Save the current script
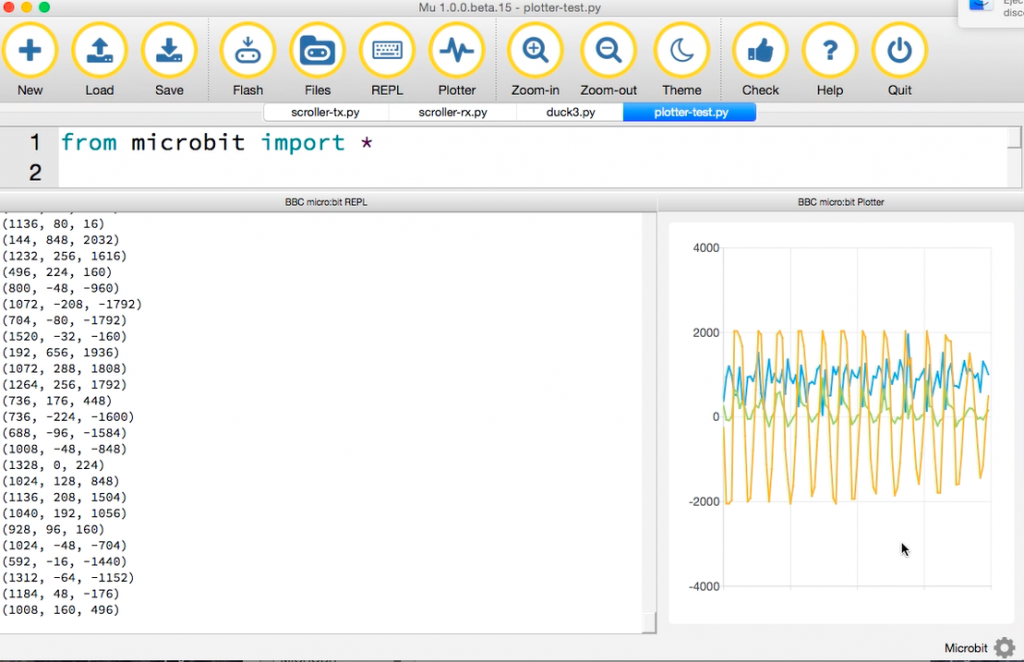 point(169,51)
